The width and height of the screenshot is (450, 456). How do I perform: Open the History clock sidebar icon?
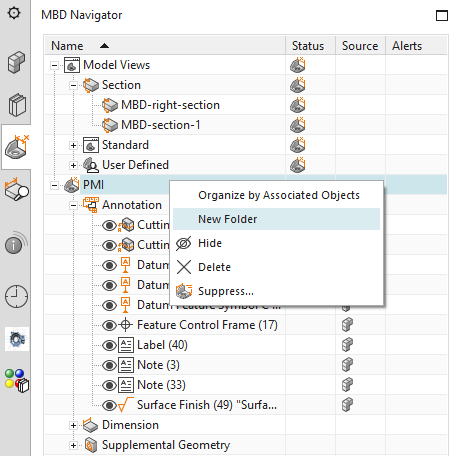[x=16, y=296]
